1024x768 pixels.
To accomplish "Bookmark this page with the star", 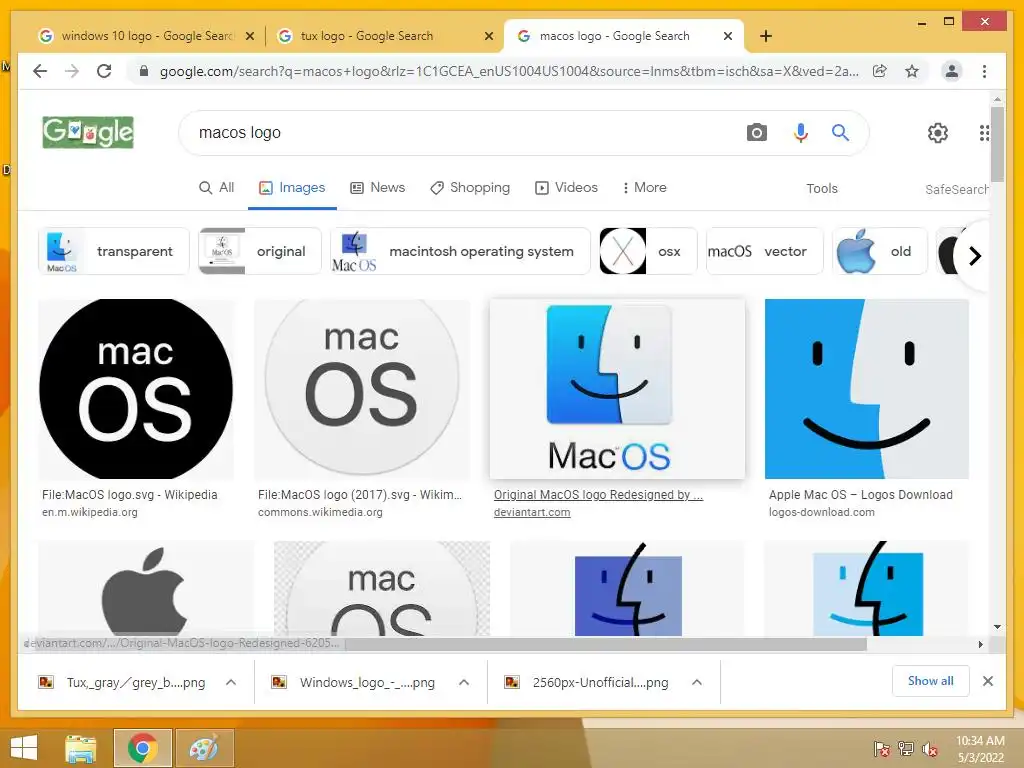I will [x=912, y=71].
